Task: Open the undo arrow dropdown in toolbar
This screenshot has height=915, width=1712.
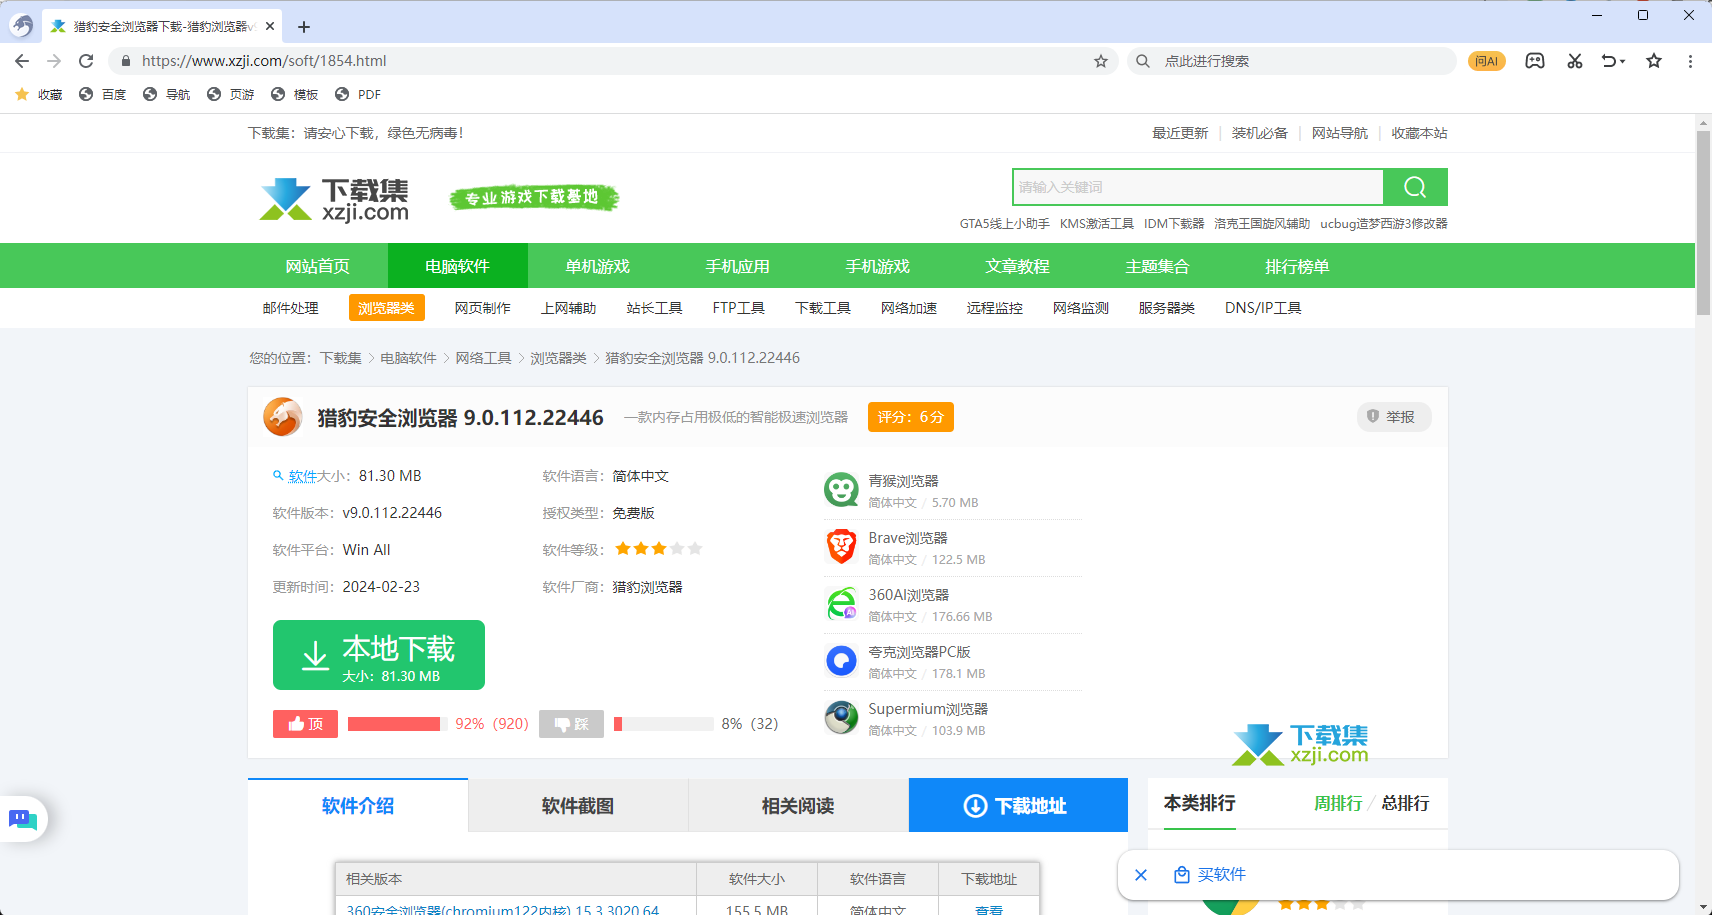Action: point(1613,61)
